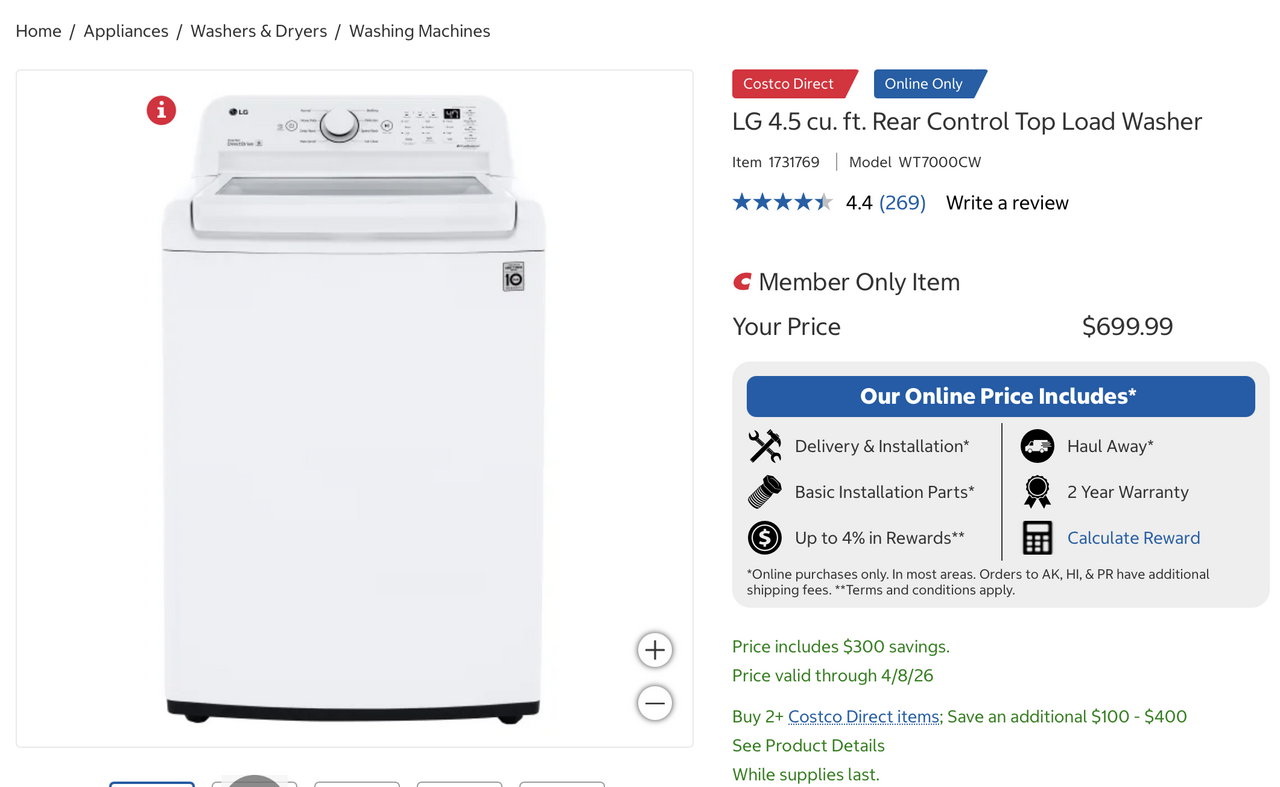Click the 2 Year Warranty ribbon icon
The width and height of the screenshot is (1280, 787).
tap(1037, 492)
